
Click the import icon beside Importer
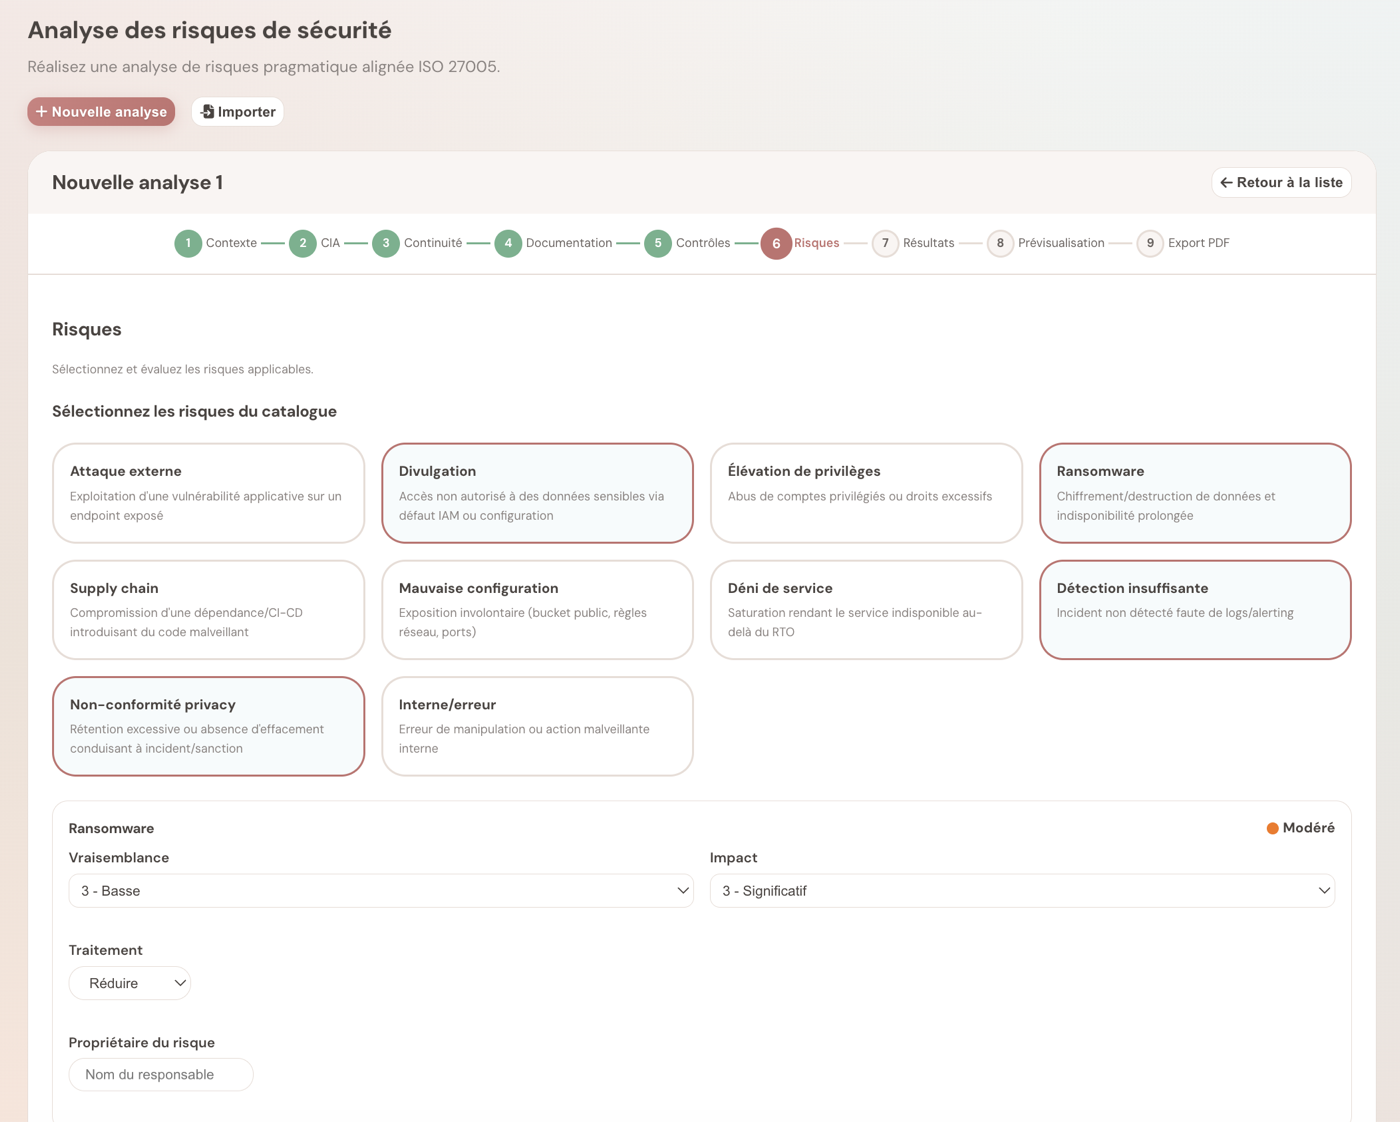point(207,112)
